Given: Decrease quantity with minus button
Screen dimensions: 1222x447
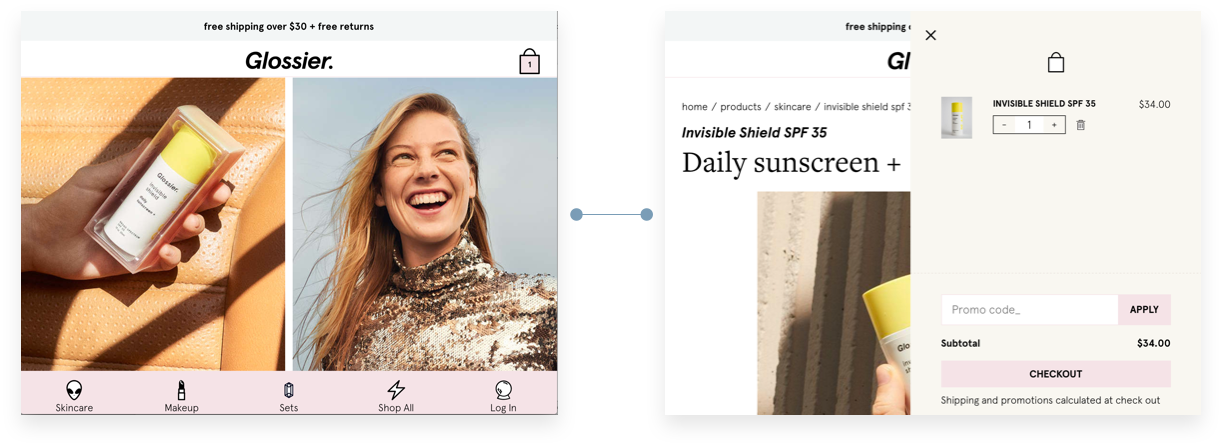Looking at the screenshot, I should pyautogui.click(x=1005, y=125).
